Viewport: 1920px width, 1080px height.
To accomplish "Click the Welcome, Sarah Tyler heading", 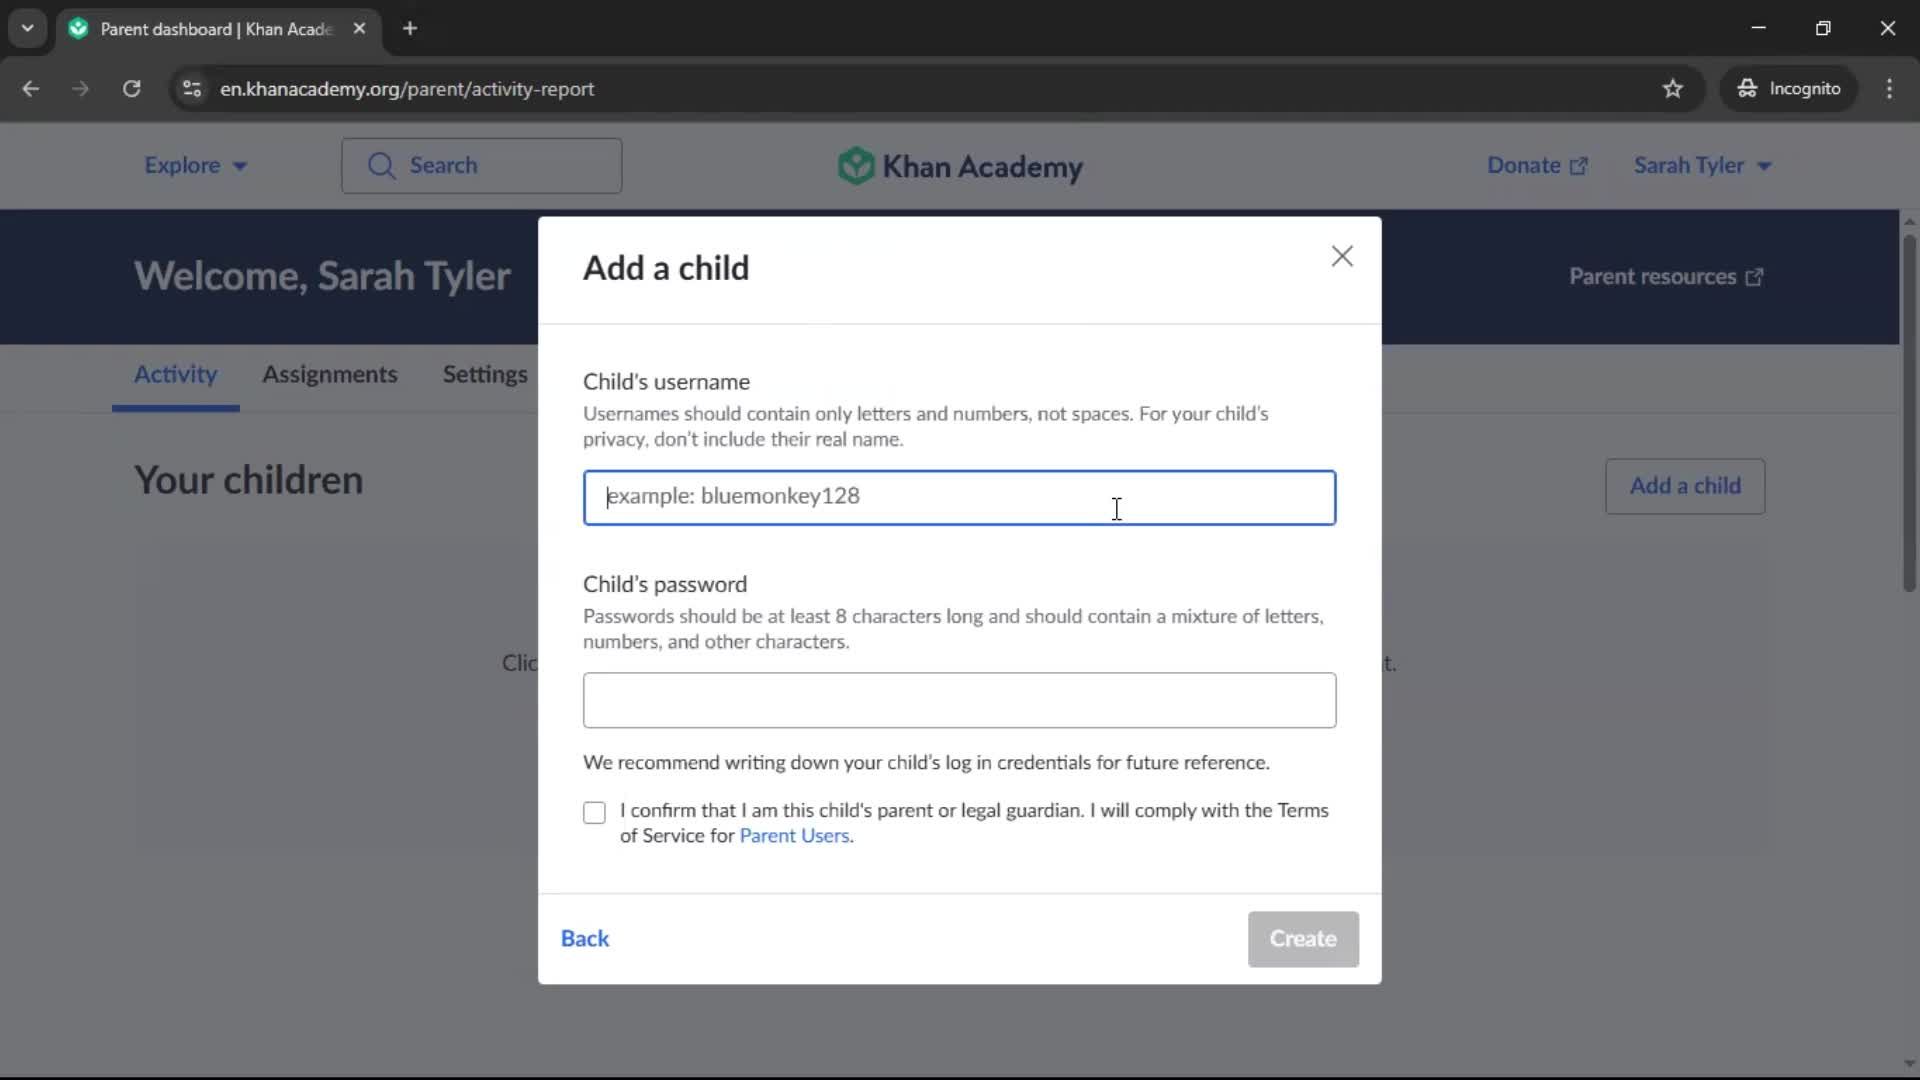I will point(322,276).
